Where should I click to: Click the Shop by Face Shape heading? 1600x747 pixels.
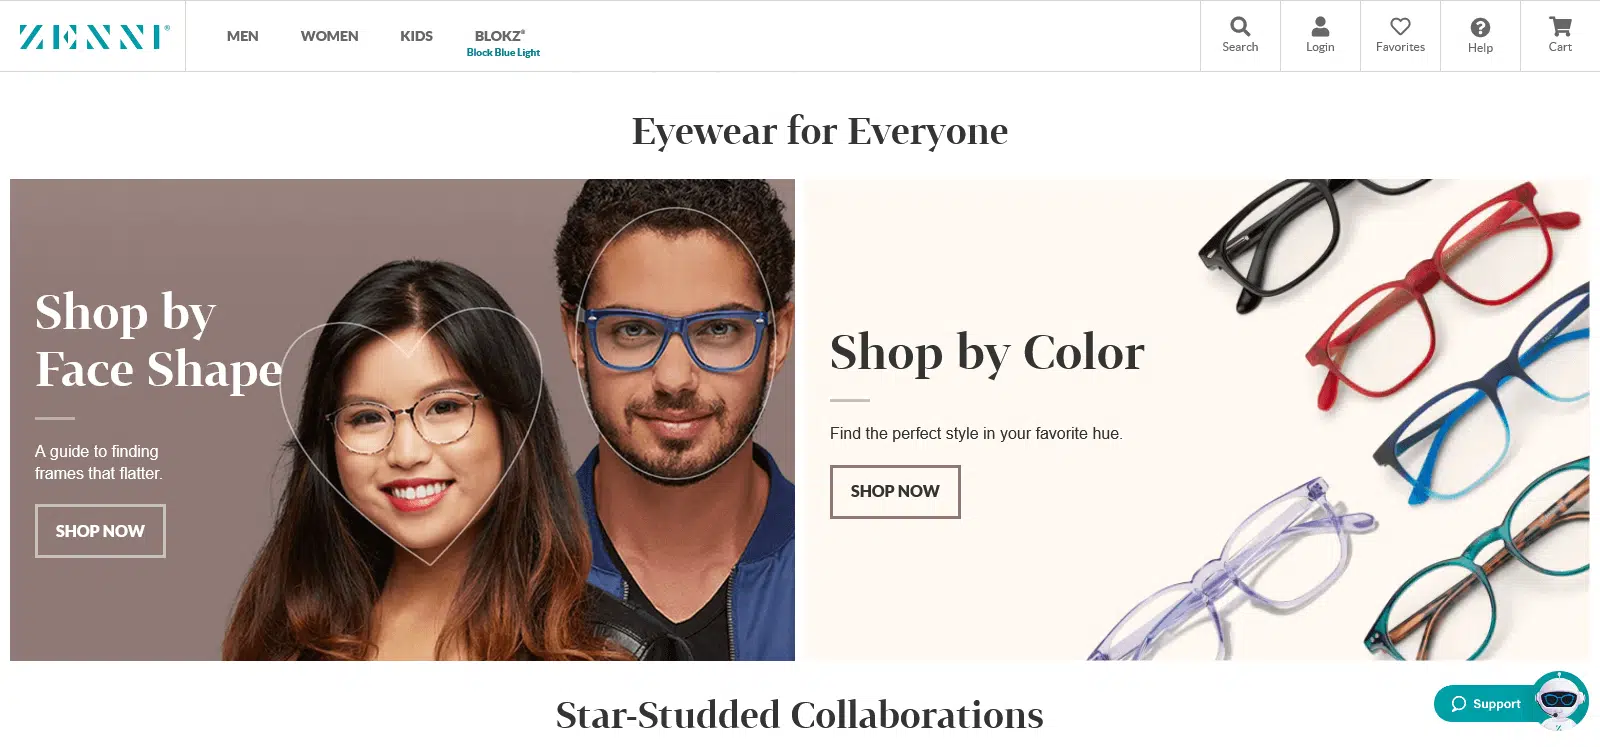[159, 340]
